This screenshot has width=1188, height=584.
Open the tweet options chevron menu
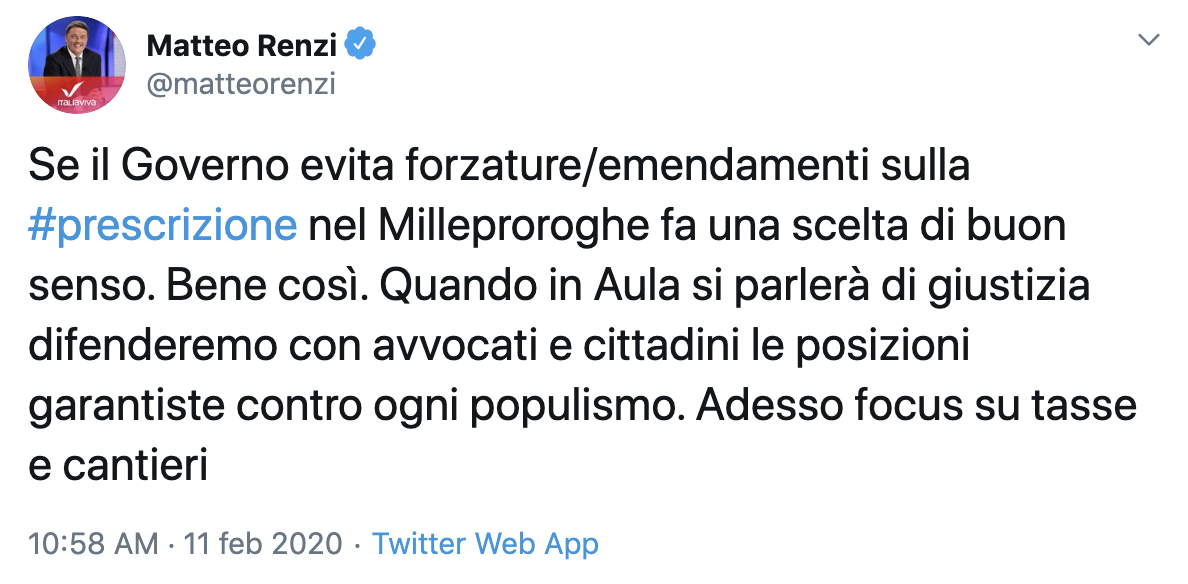[x=1150, y=41]
